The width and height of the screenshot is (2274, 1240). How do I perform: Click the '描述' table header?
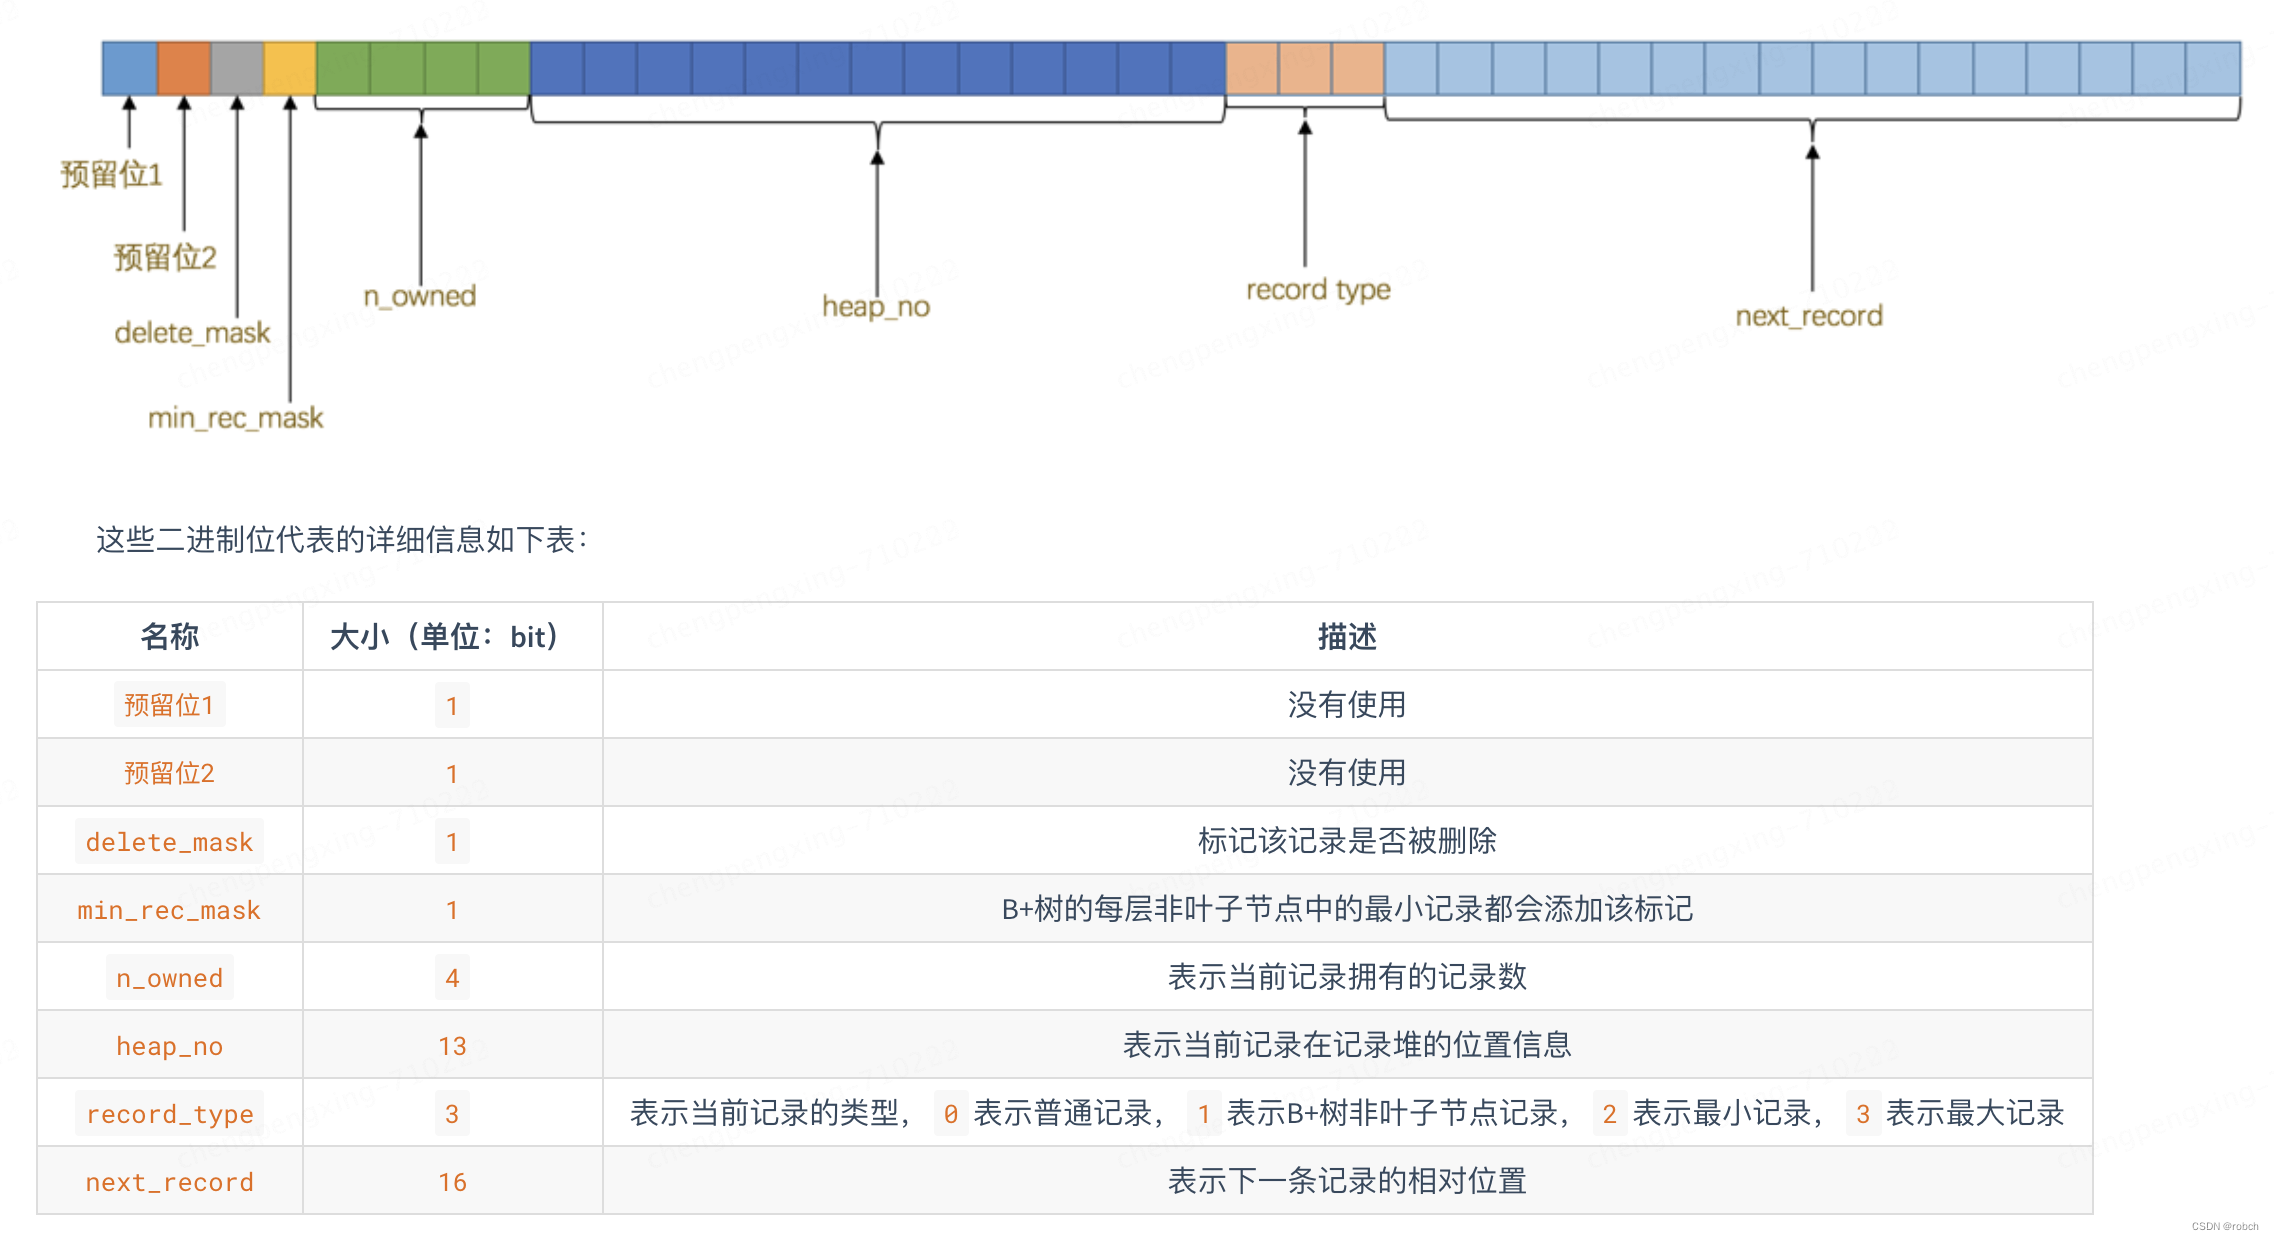pyautogui.click(x=1347, y=636)
